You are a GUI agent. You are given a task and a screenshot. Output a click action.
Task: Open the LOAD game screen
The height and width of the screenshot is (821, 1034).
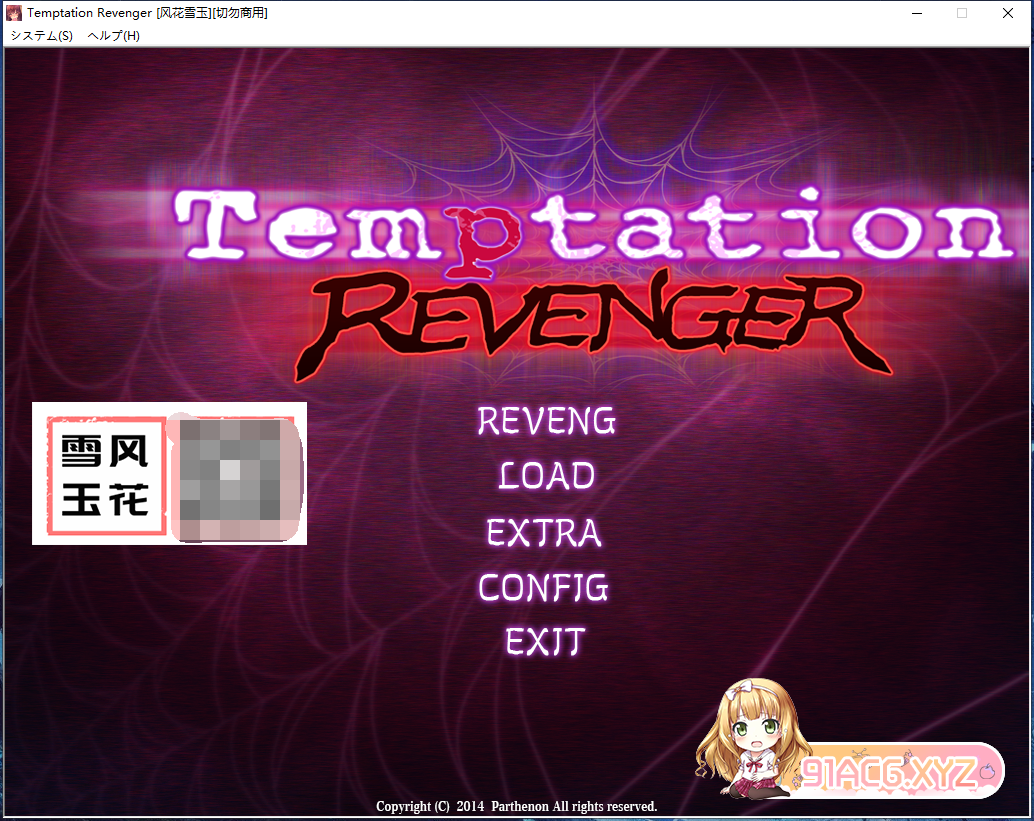tap(546, 475)
